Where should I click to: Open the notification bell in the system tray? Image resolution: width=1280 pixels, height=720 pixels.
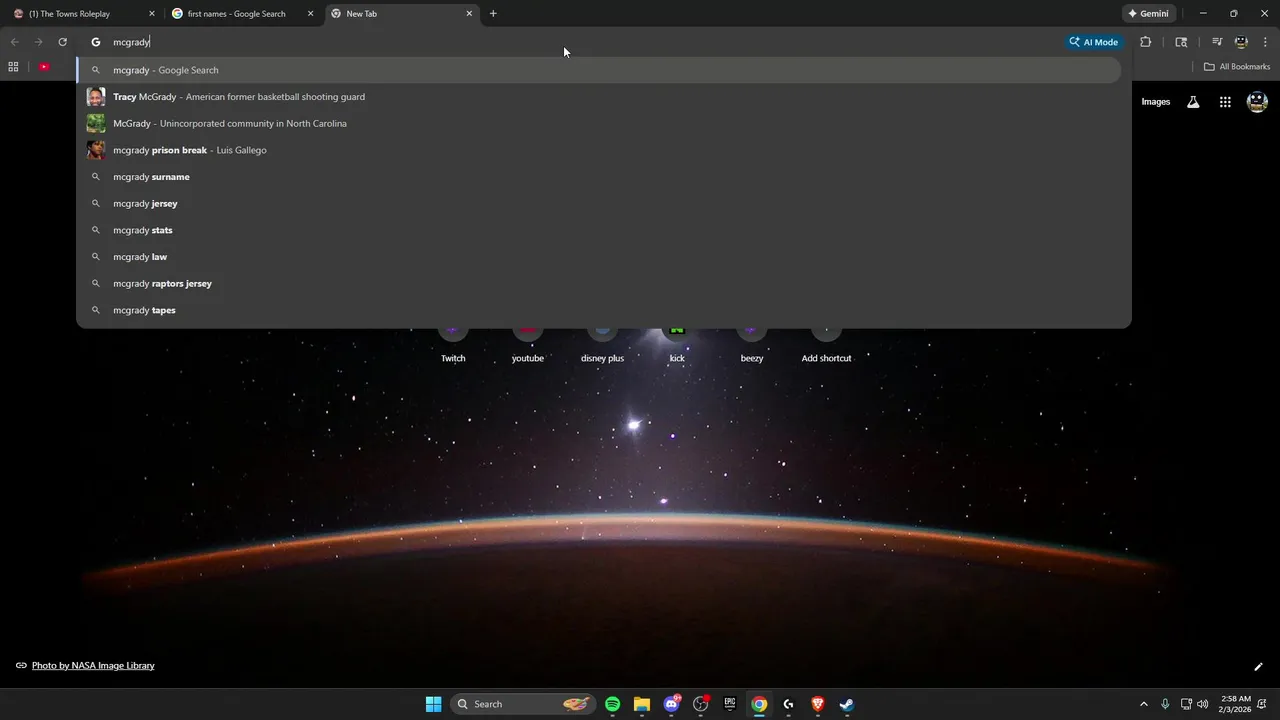(x=1263, y=704)
